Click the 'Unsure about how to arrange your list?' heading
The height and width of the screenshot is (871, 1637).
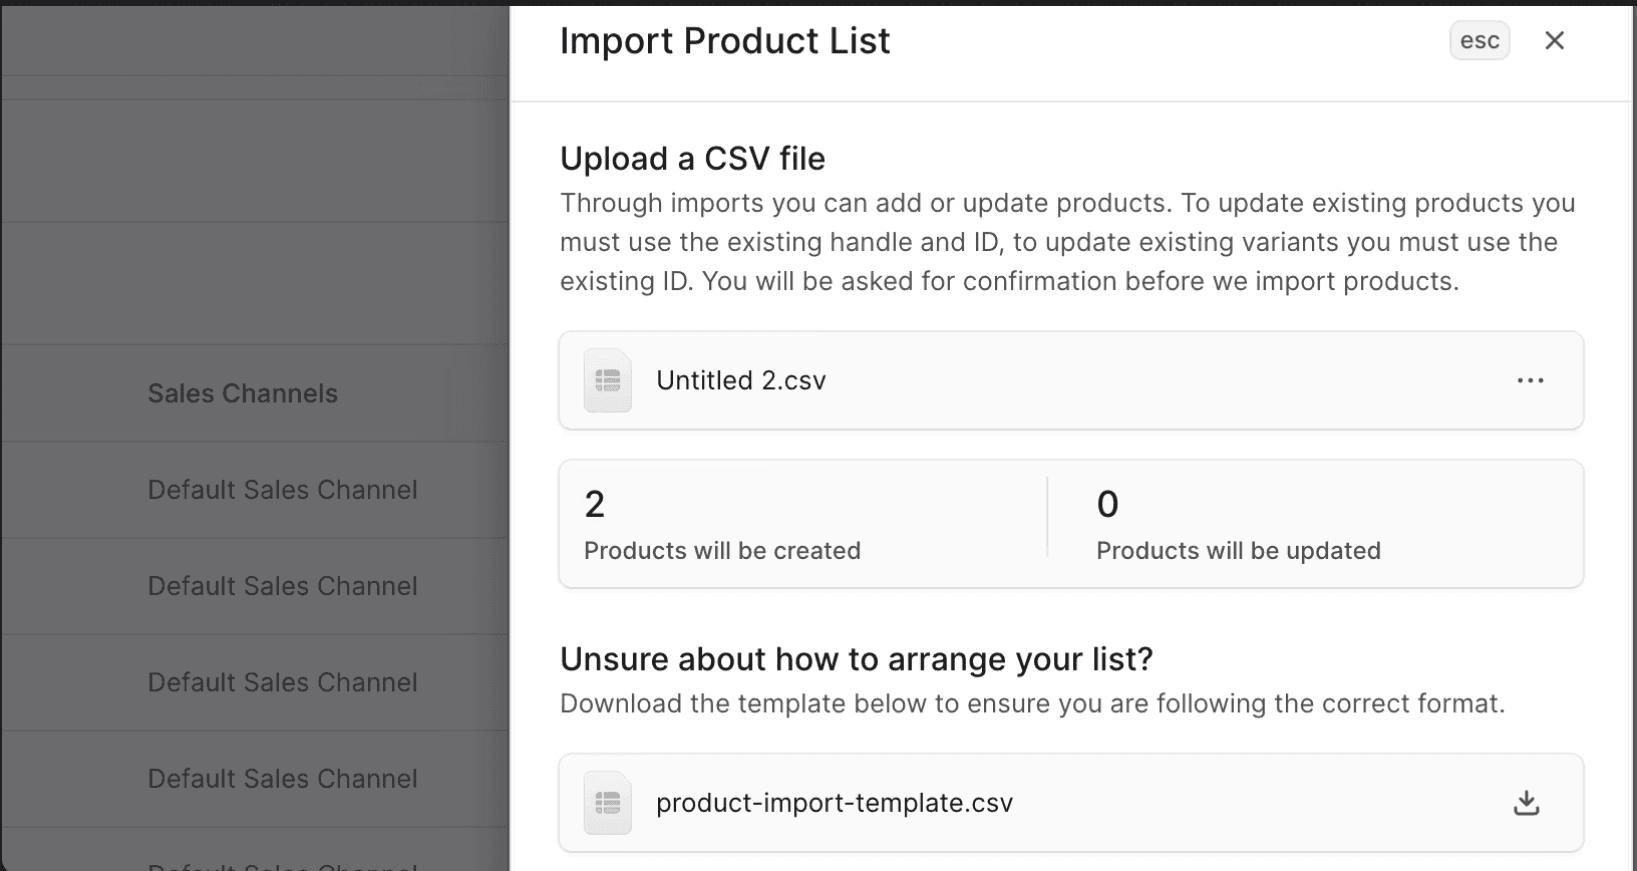(x=856, y=659)
